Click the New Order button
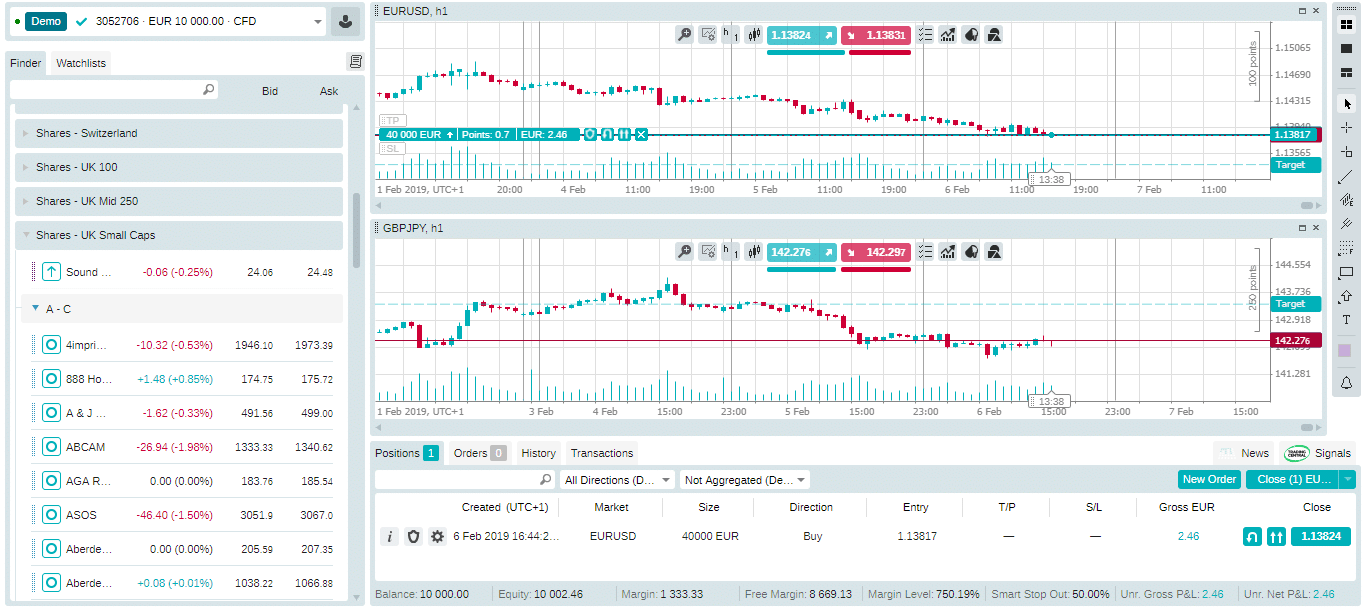The width and height of the screenshot is (1366, 608). (1209, 479)
